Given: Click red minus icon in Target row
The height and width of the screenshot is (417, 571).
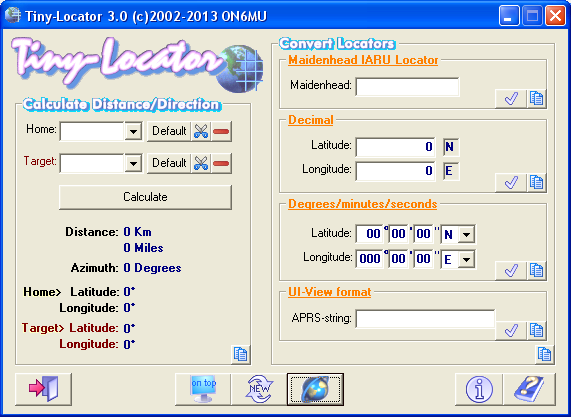Looking at the screenshot, I should 221,163.
